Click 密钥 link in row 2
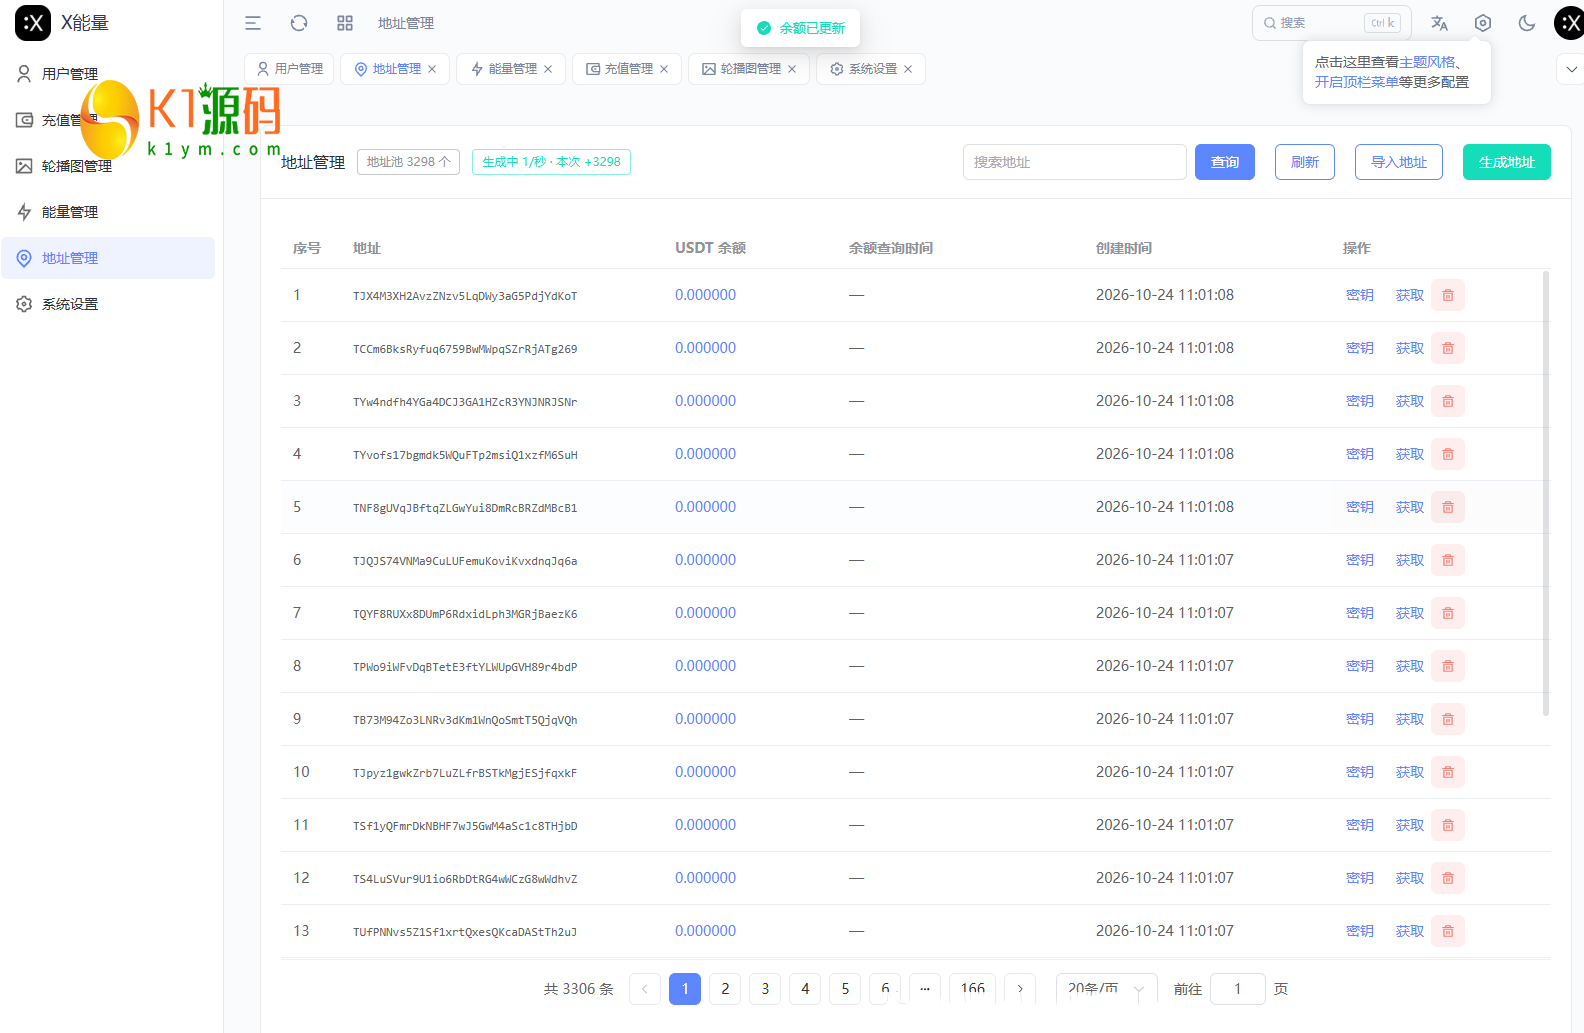 tap(1360, 348)
